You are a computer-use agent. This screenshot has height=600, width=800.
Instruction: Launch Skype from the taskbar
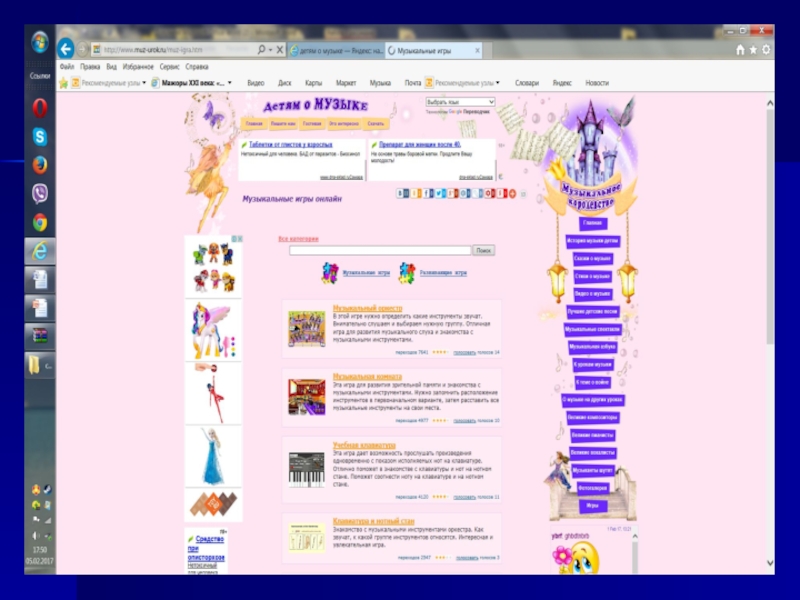(x=40, y=136)
